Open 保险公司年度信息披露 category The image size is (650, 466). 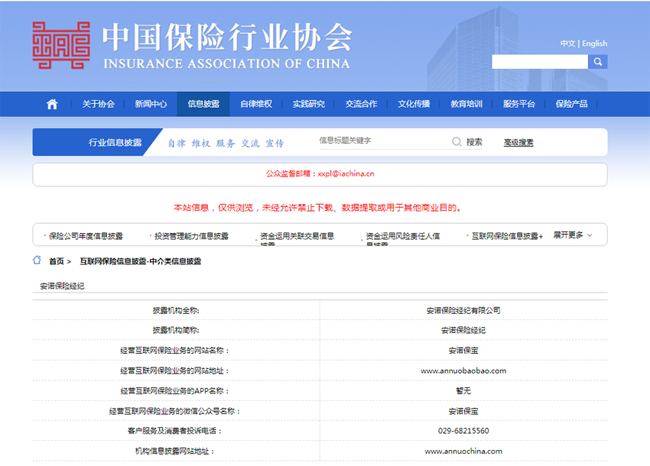[x=86, y=236]
